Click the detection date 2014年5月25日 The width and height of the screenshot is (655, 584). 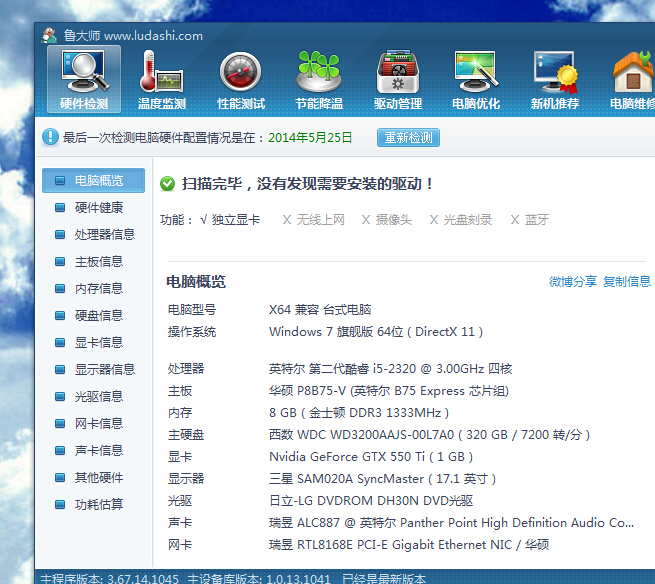tap(310, 137)
